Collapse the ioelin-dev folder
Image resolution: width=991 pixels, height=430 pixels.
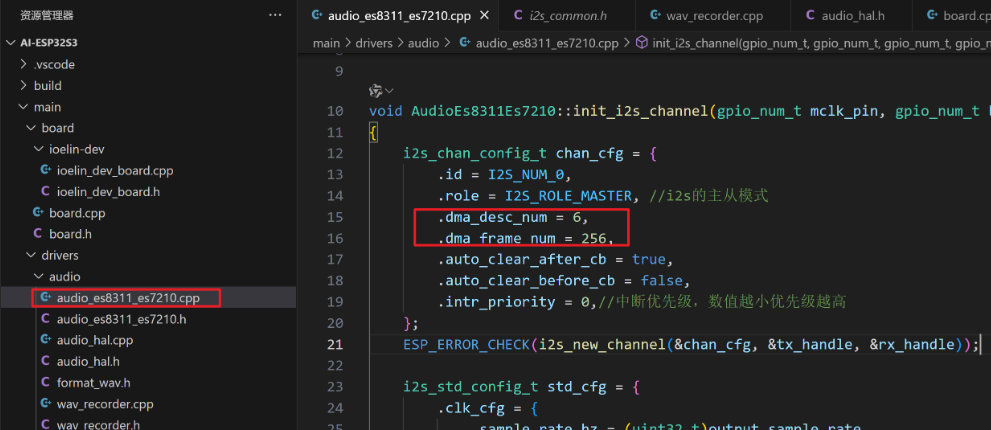coord(39,149)
